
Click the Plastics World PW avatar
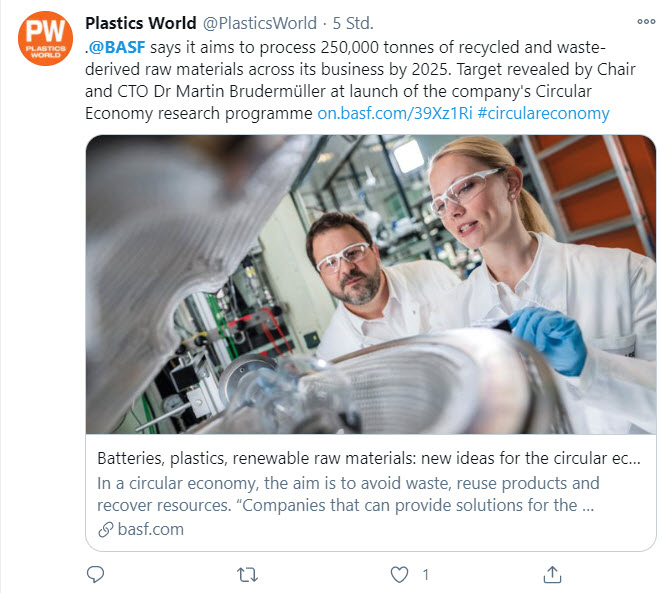pyautogui.click(x=45, y=39)
